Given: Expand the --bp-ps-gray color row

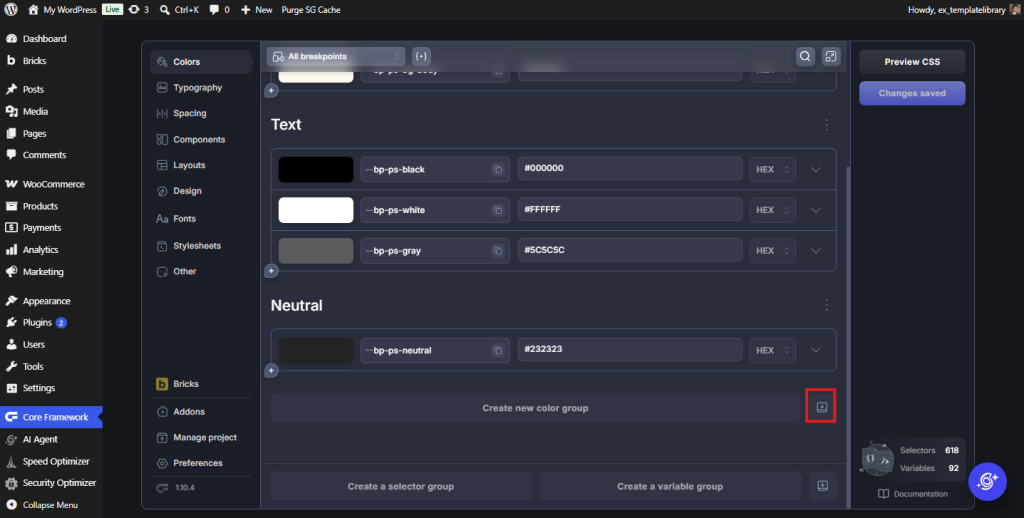Looking at the screenshot, I should pyautogui.click(x=816, y=251).
